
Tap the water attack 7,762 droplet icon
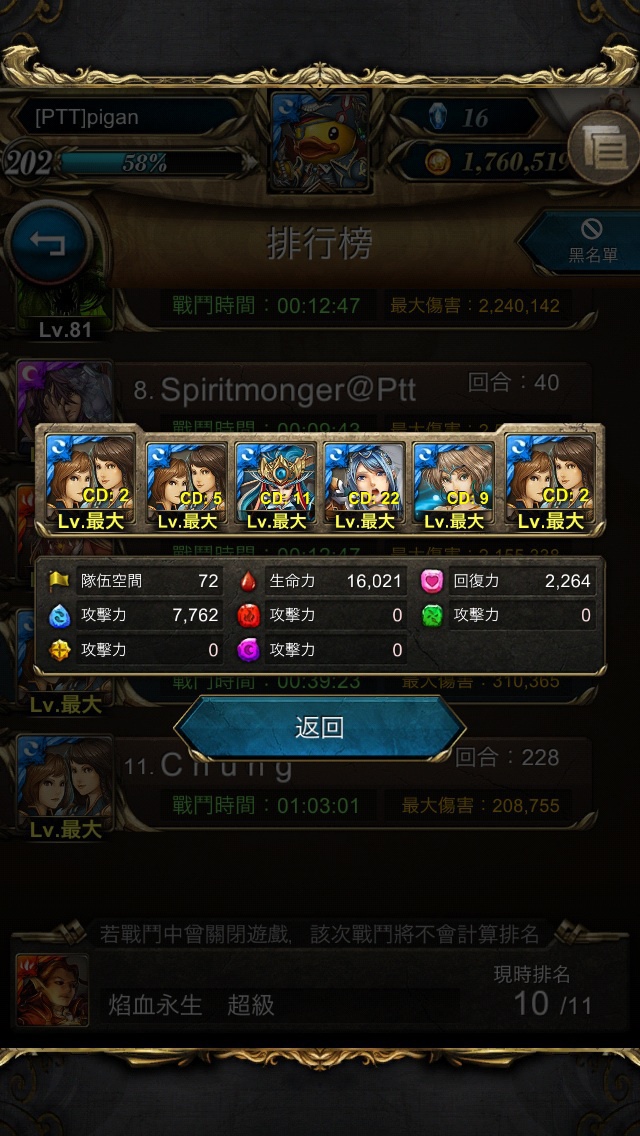tap(58, 616)
